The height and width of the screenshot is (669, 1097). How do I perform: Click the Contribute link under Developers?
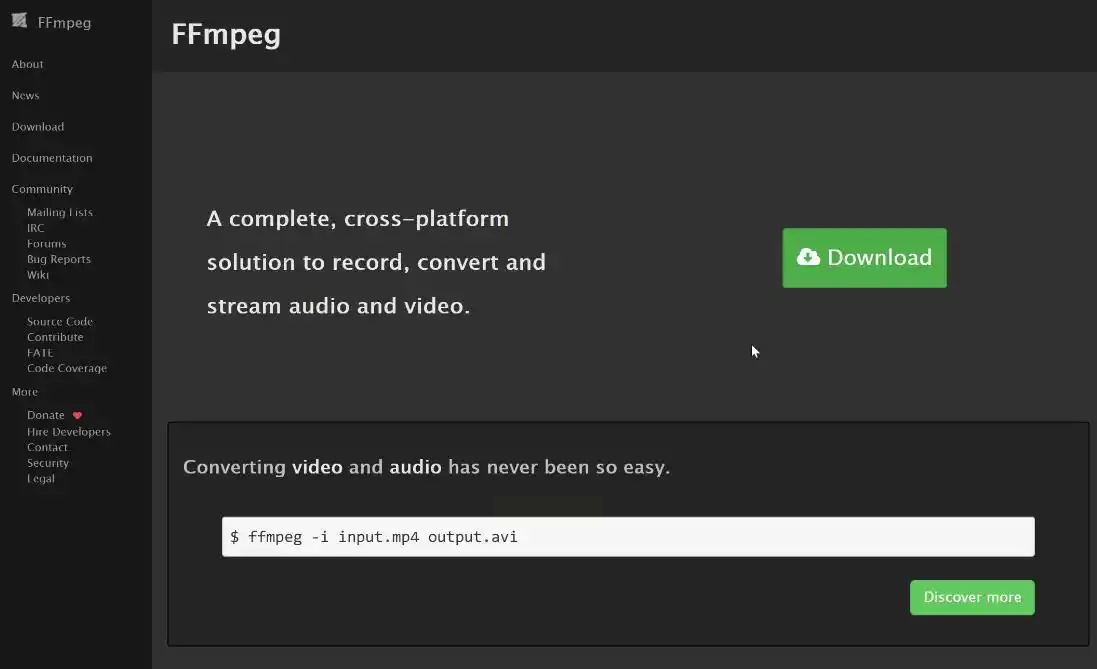[55, 337]
